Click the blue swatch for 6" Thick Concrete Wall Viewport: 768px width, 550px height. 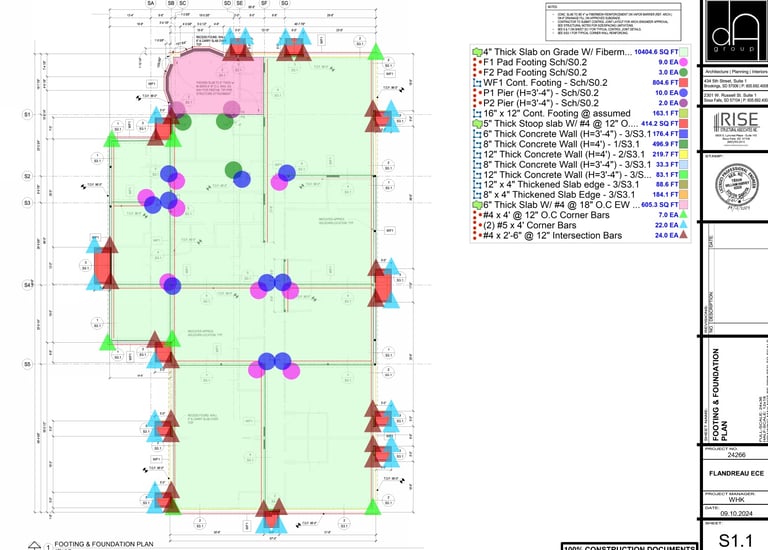click(683, 134)
